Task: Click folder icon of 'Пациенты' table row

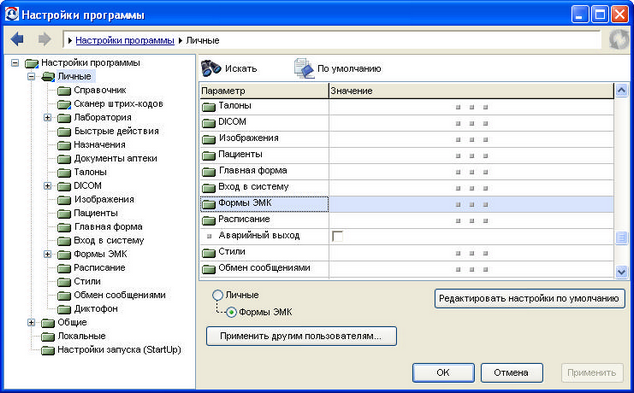Action: (x=209, y=155)
